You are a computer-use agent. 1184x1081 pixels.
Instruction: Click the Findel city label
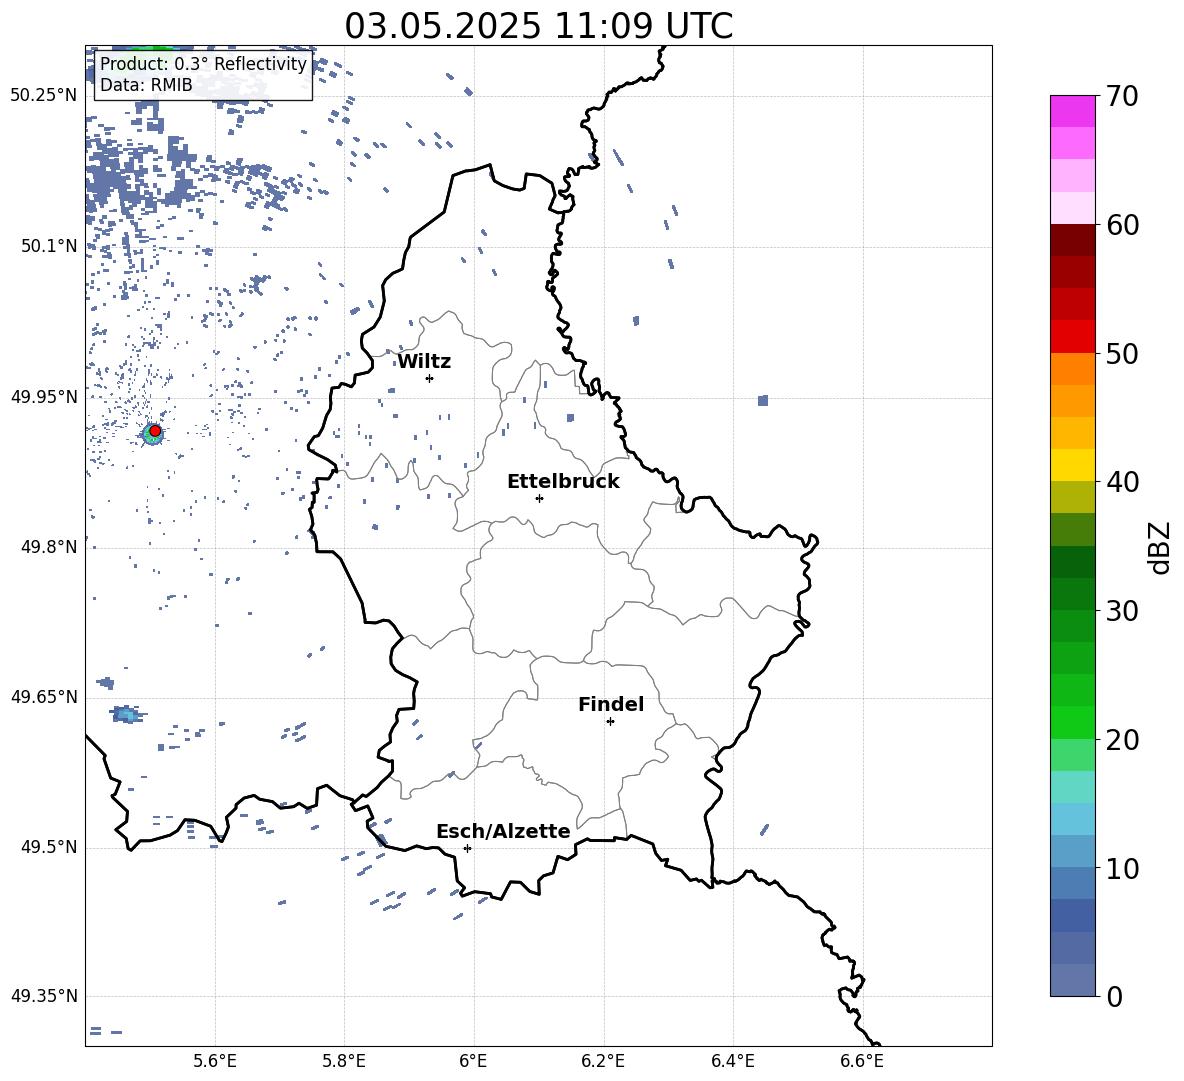click(x=611, y=704)
